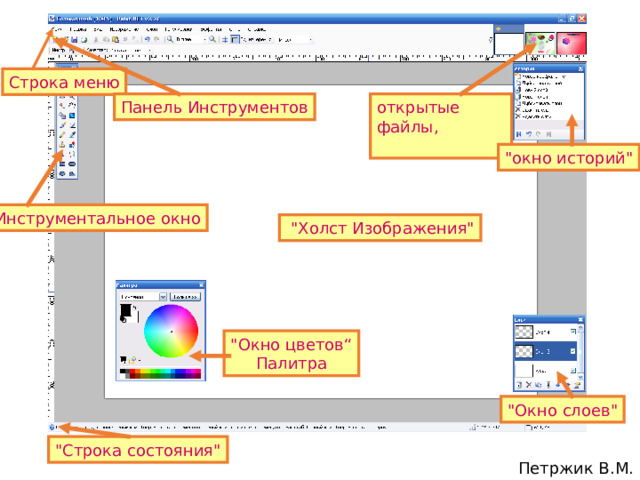
Task: Click Rewind in the History window
Action: coord(519,134)
